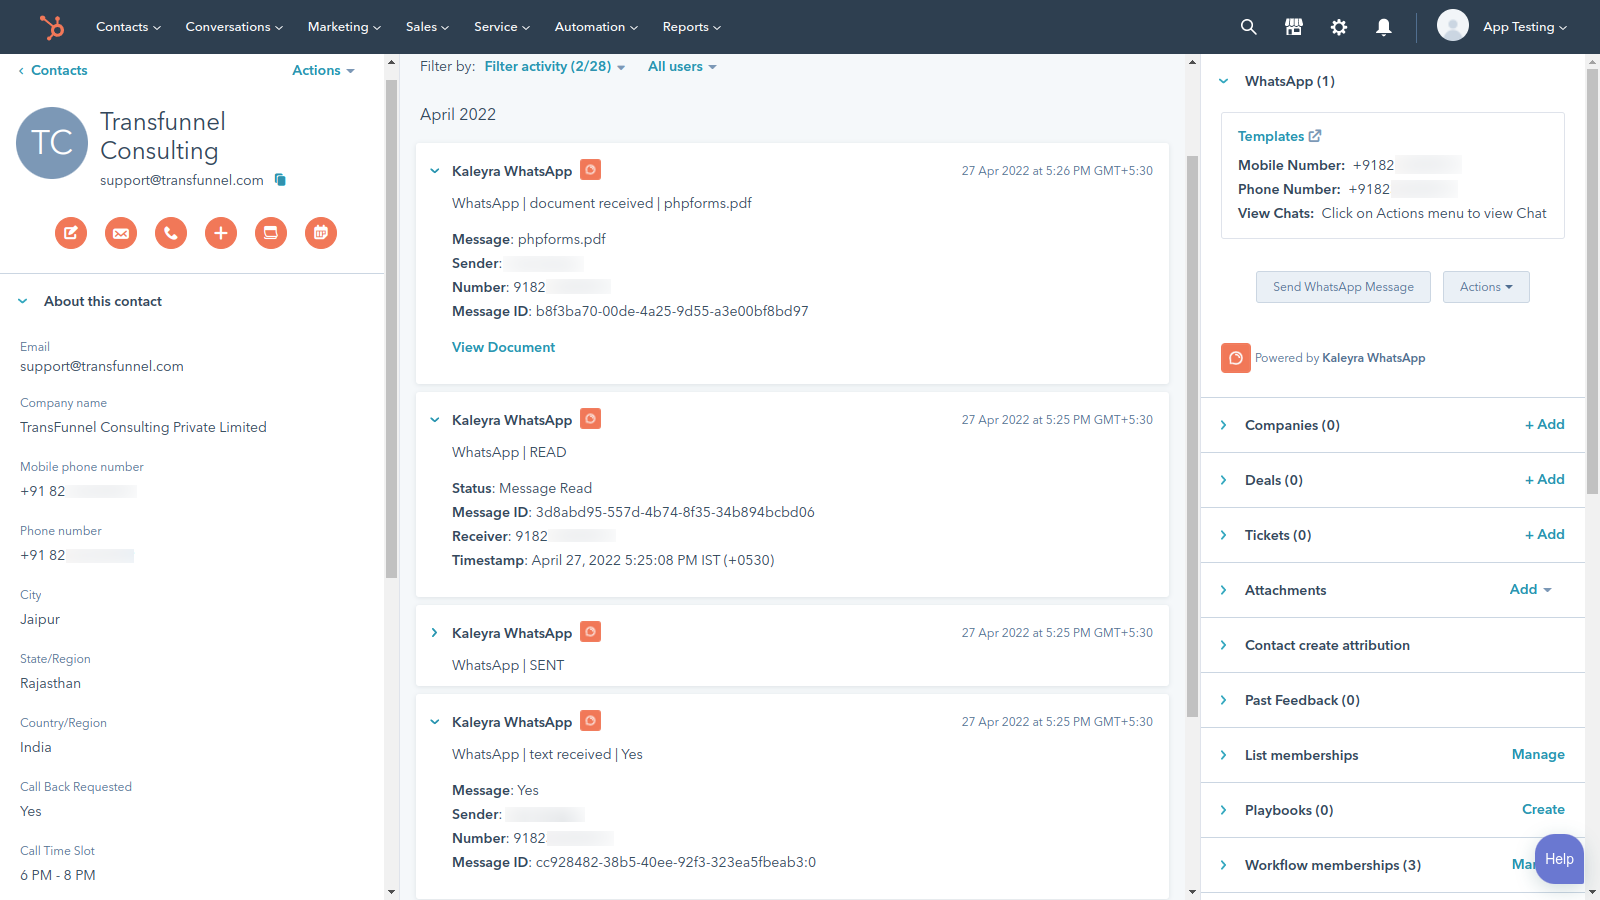This screenshot has width=1600, height=900.
Task: Open the settings gear icon
Action: [1339, 27]
